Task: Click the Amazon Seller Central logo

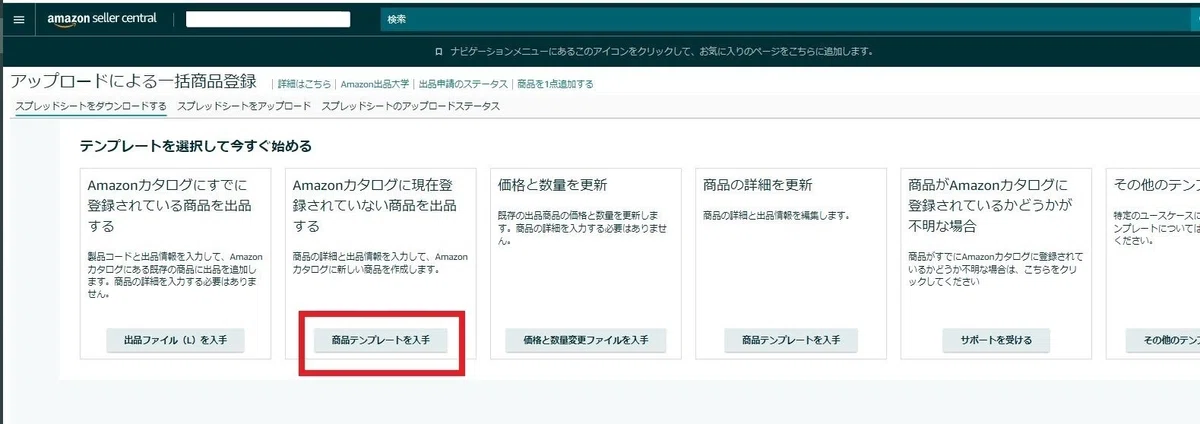Action: tap(102, 19)
